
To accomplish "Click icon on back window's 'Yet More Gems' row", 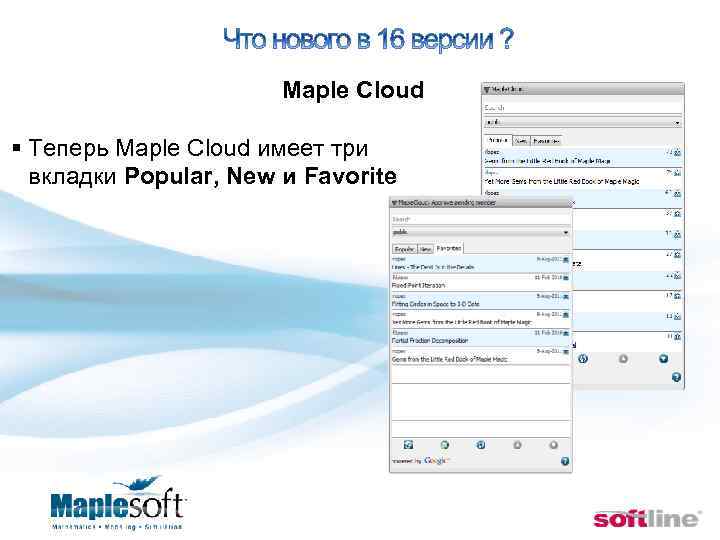I will [677, 173].
